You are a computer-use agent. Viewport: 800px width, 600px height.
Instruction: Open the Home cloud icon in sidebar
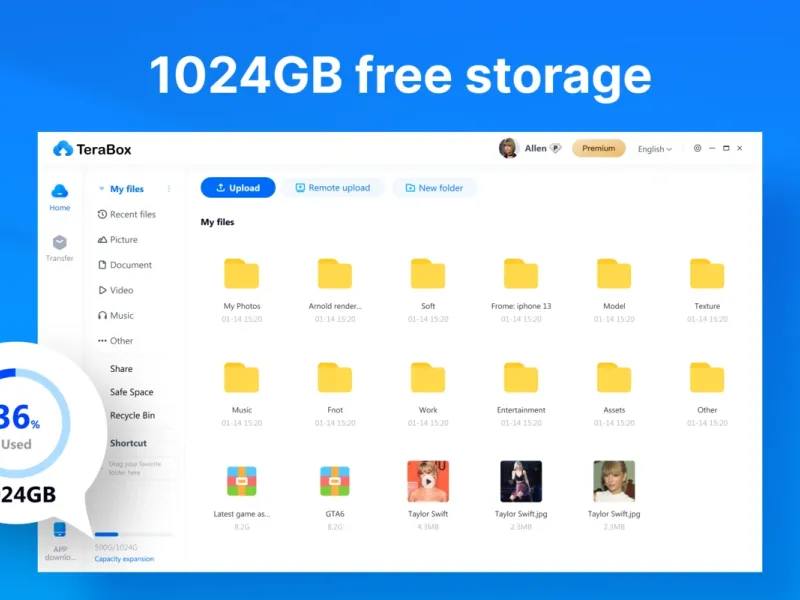pos(60,192)
